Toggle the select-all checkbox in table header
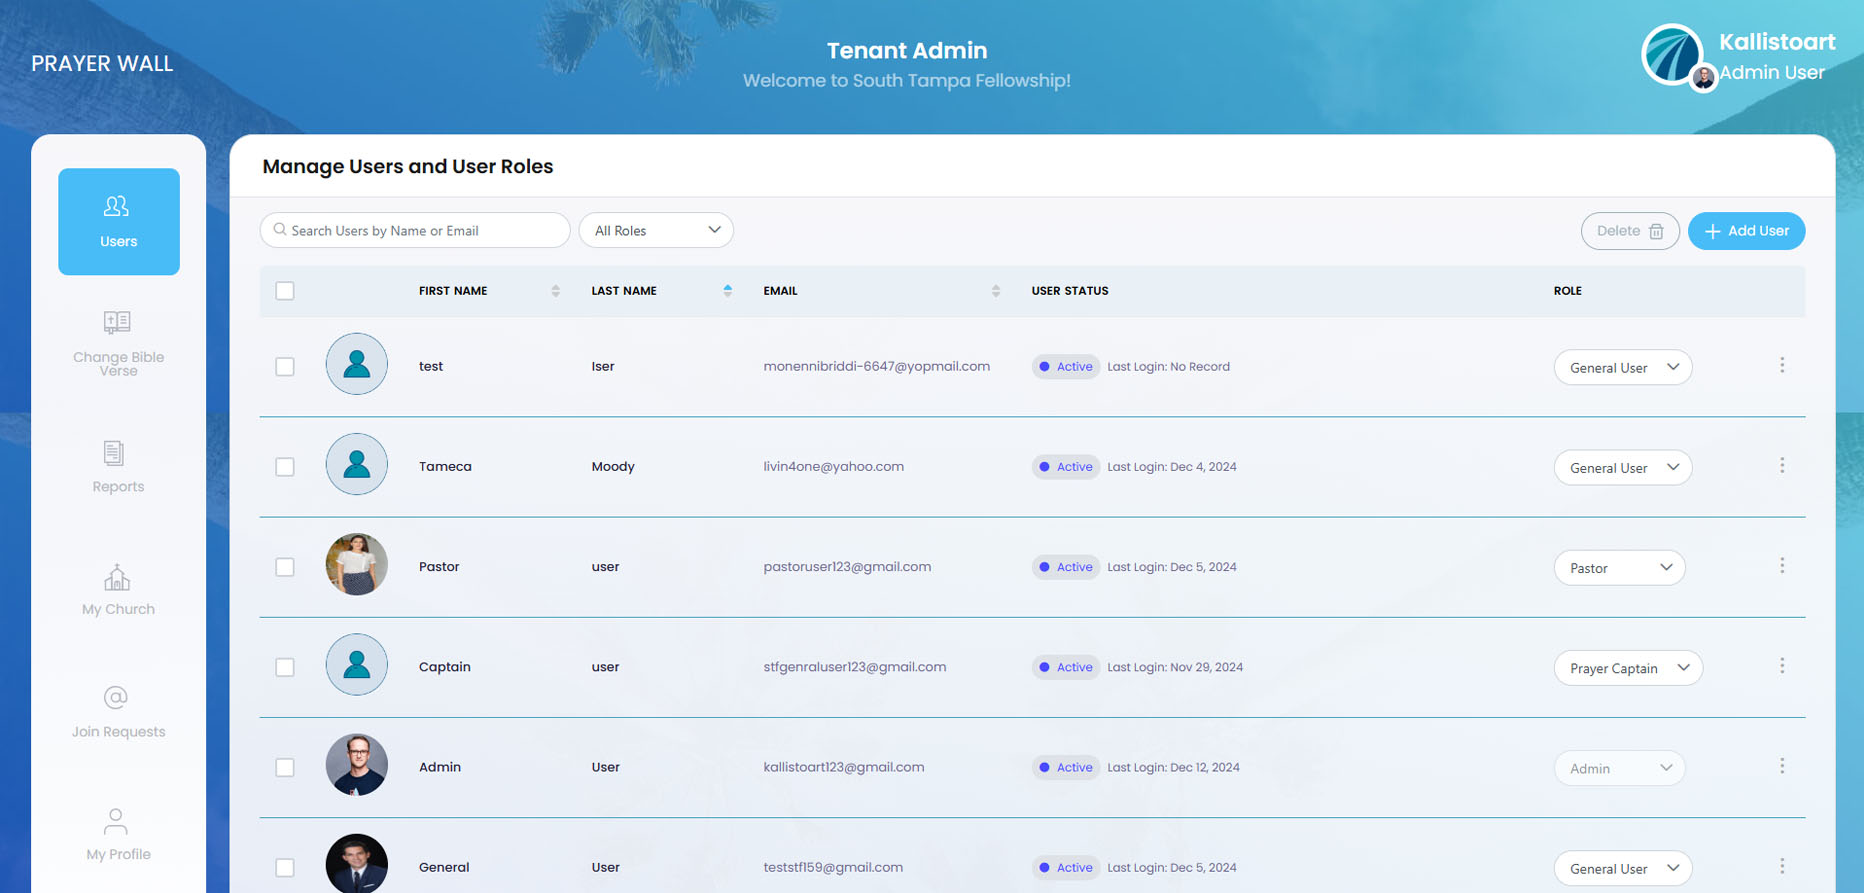The image size is (1864, 893). pos(285,291)
